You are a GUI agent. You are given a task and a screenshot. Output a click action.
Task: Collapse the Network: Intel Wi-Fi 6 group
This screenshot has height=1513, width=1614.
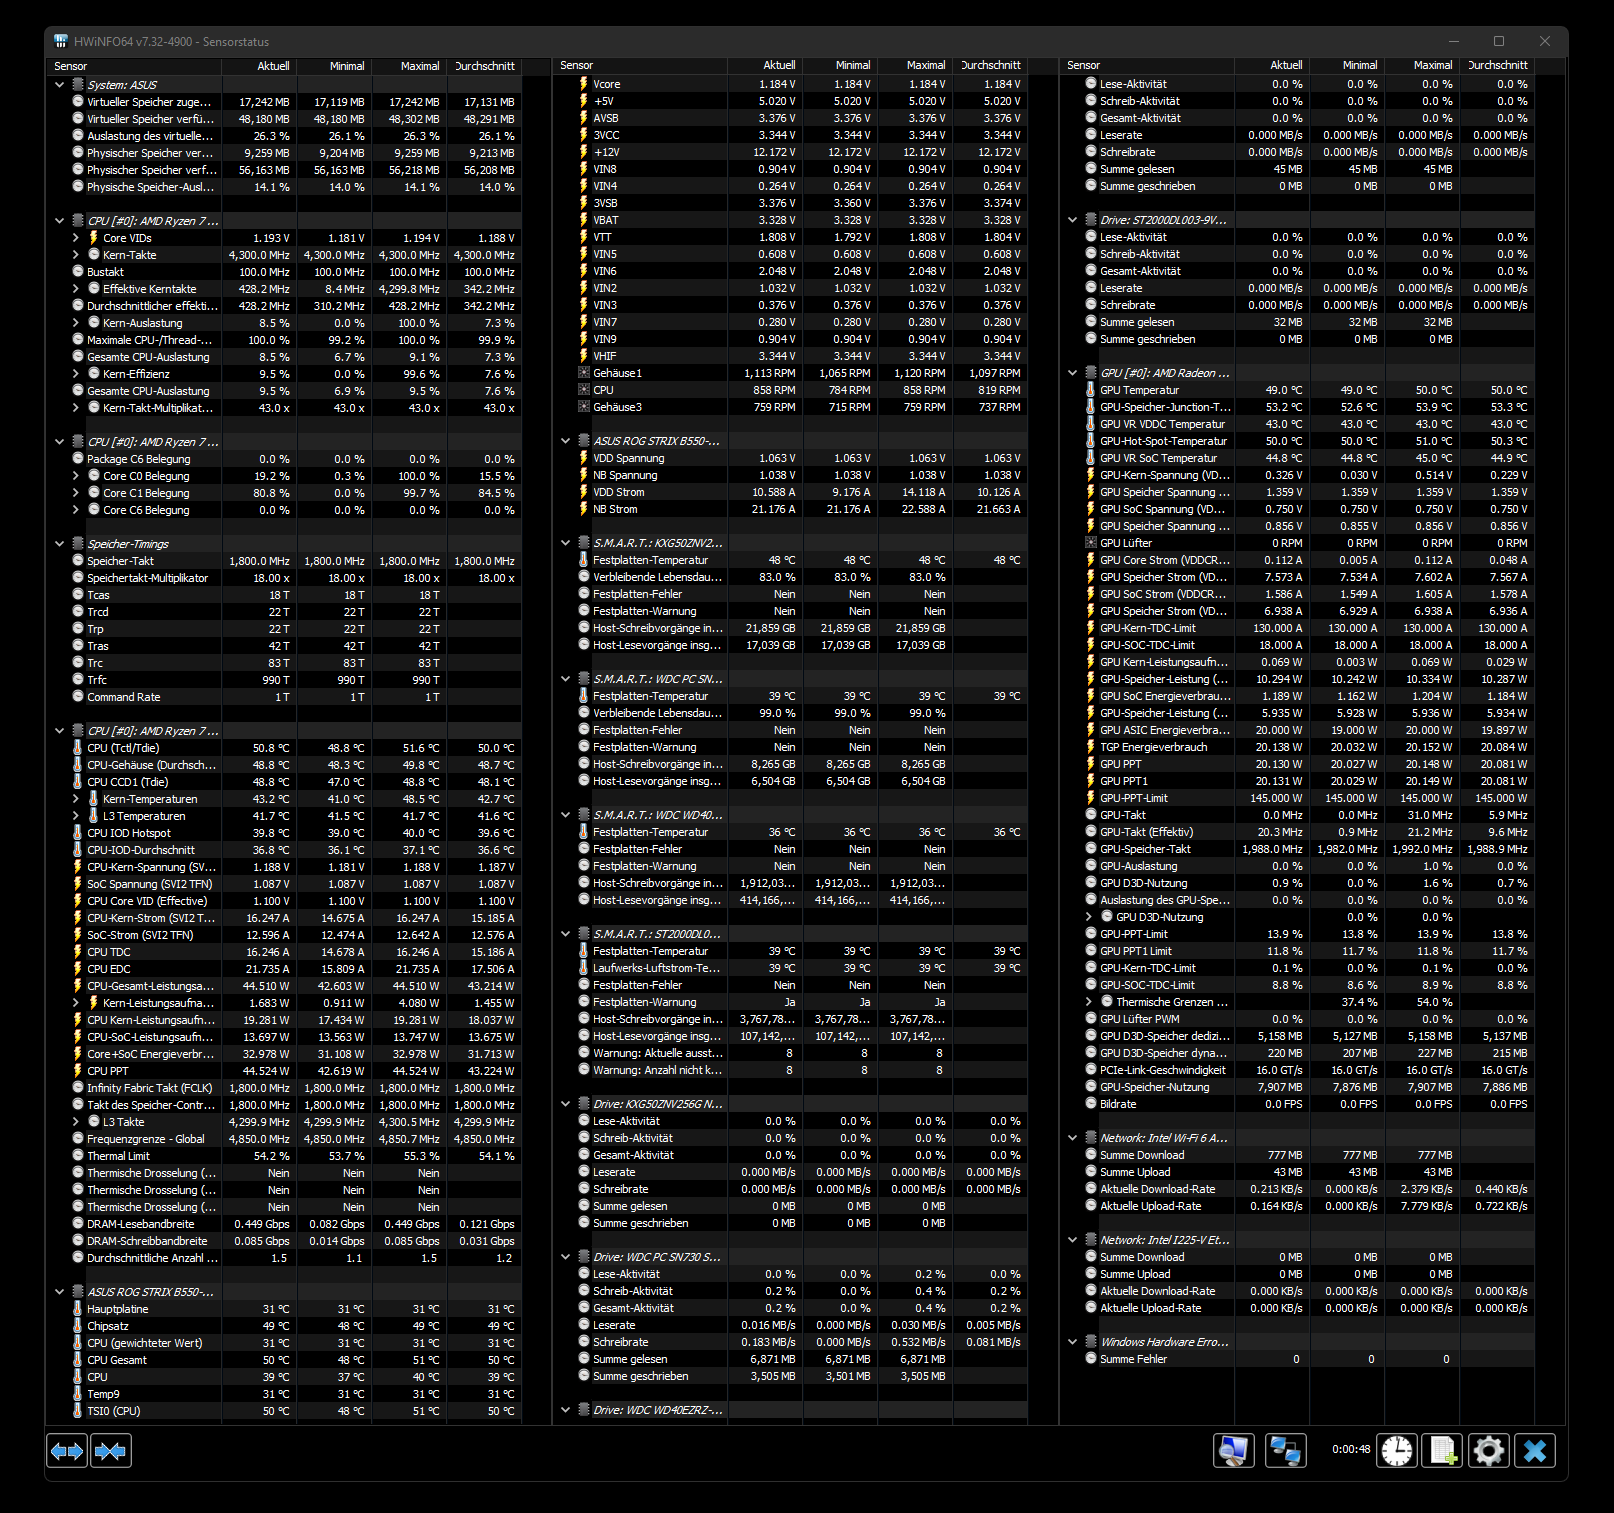[1073, 1138]
